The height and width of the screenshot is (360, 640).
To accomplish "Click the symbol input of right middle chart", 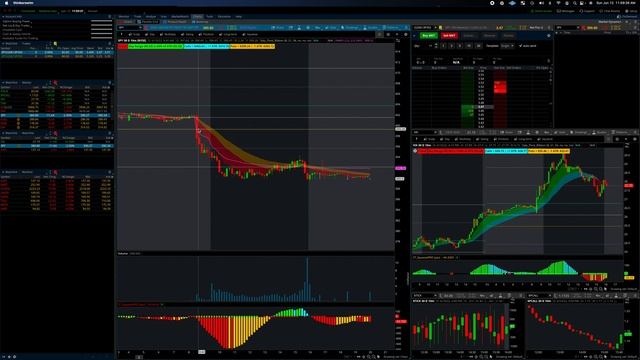I will click(x=425, y=133).
